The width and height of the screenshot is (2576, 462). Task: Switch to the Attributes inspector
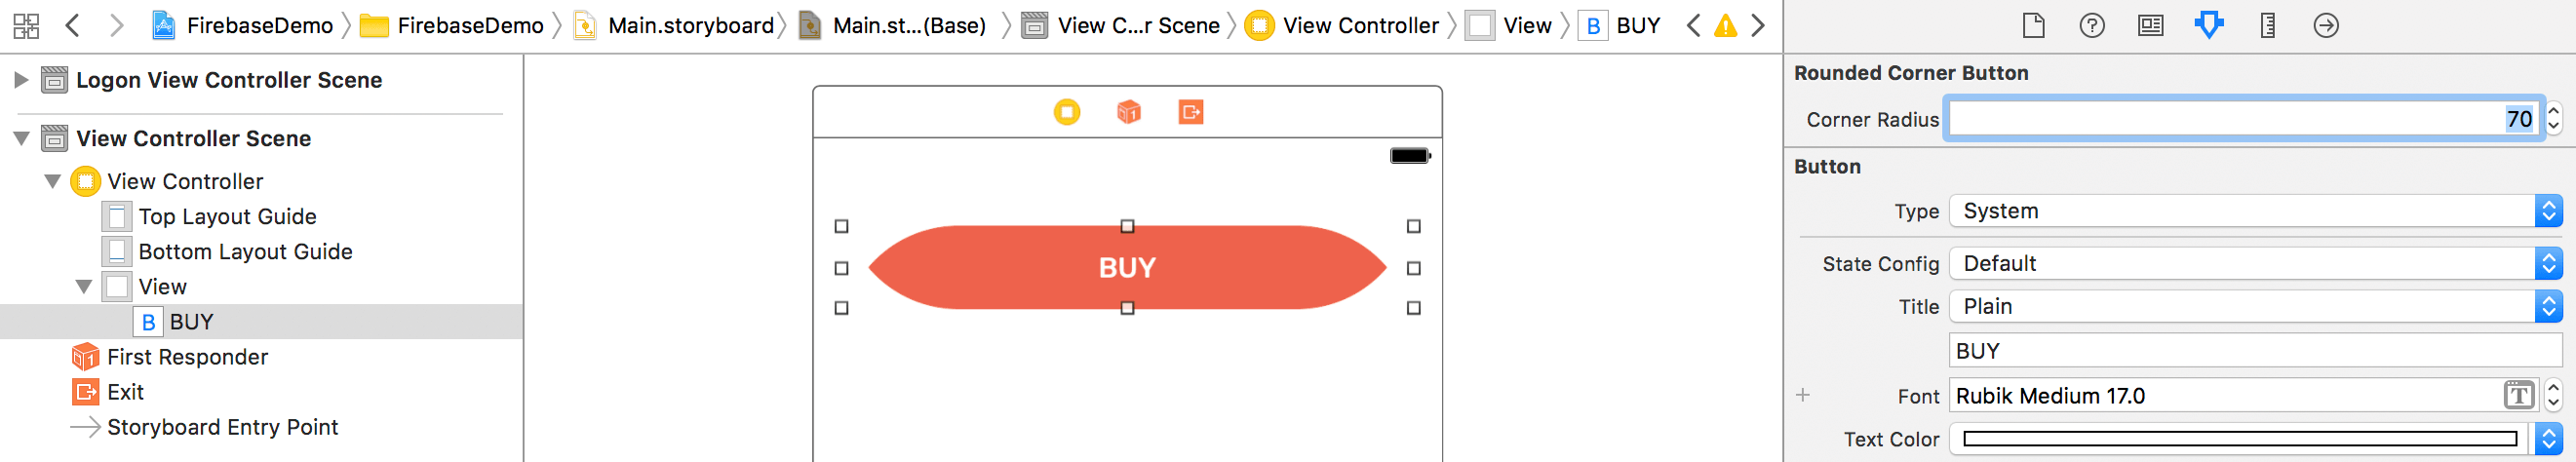2209,25
